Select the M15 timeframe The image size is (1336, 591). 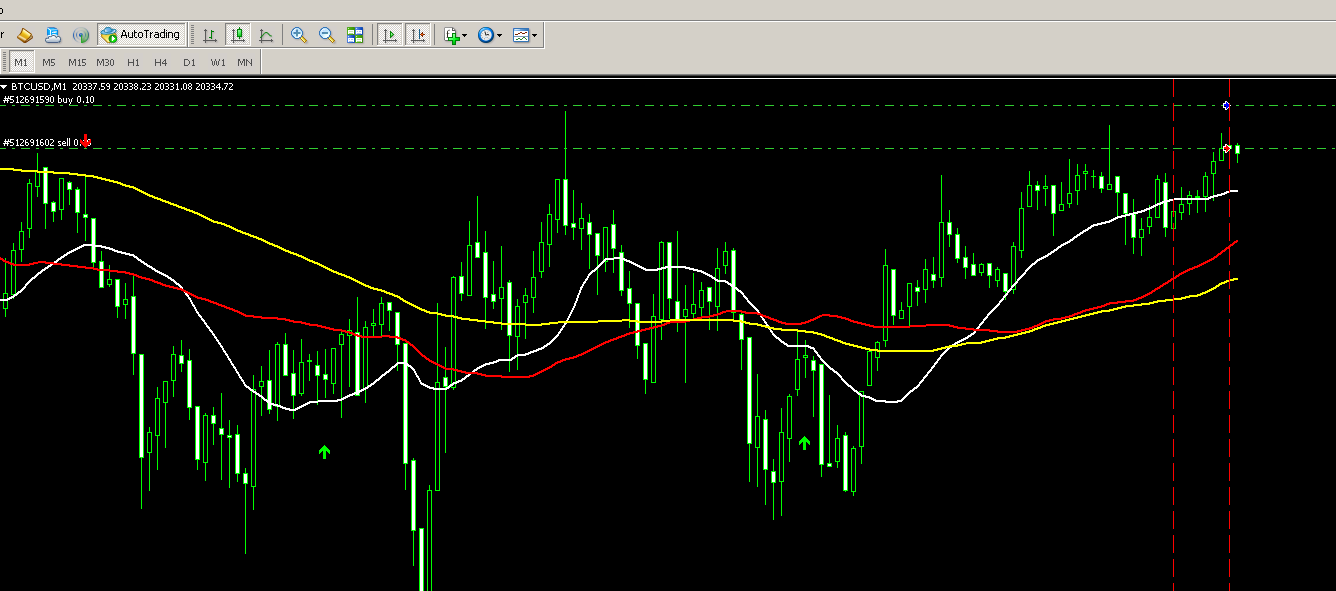77,62
